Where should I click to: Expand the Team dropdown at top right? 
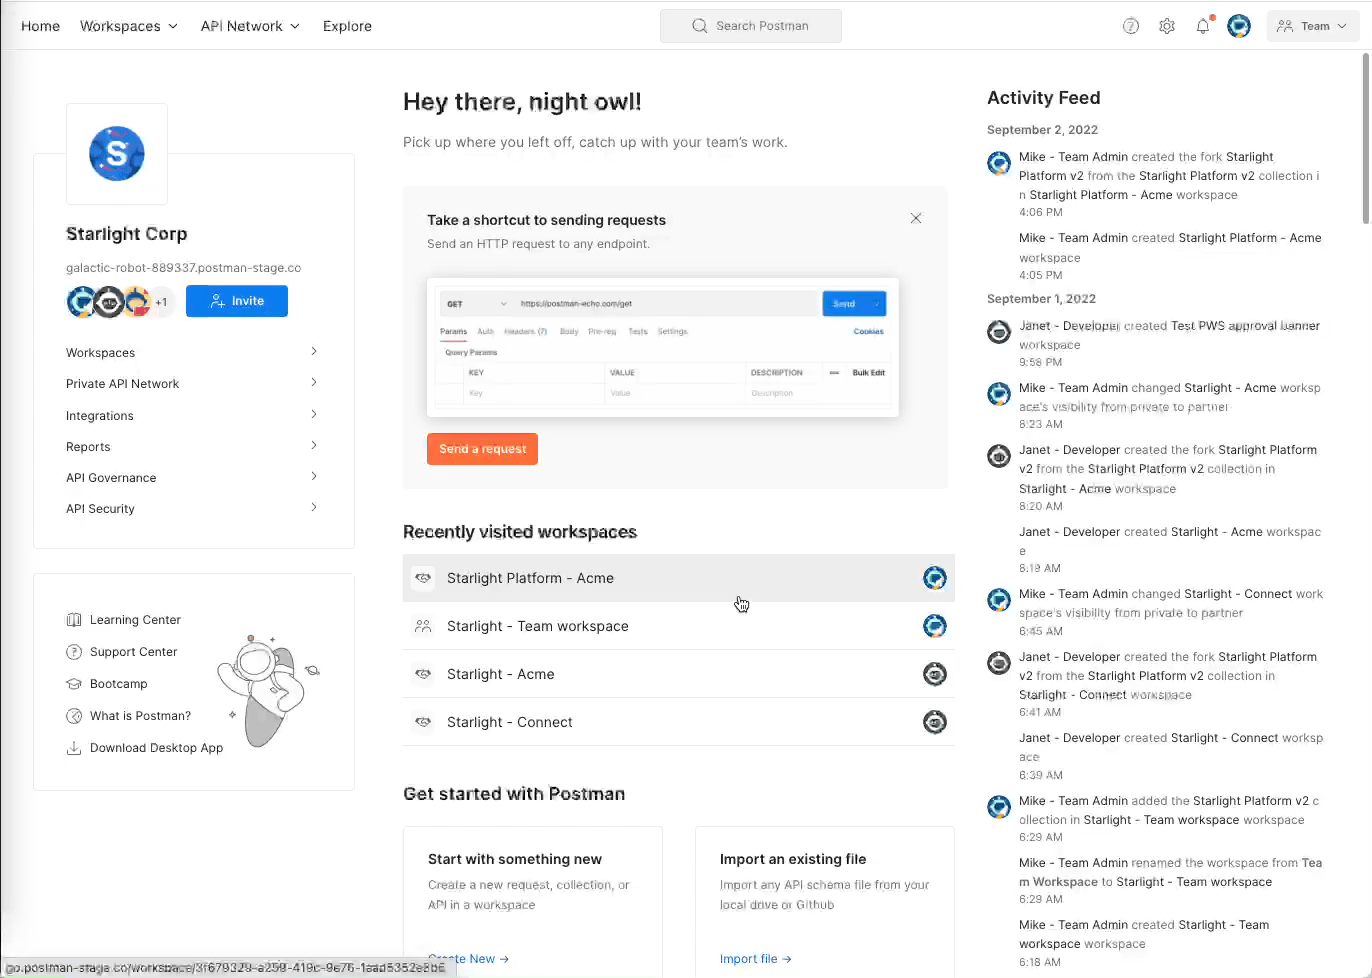tap(1312, 26)
